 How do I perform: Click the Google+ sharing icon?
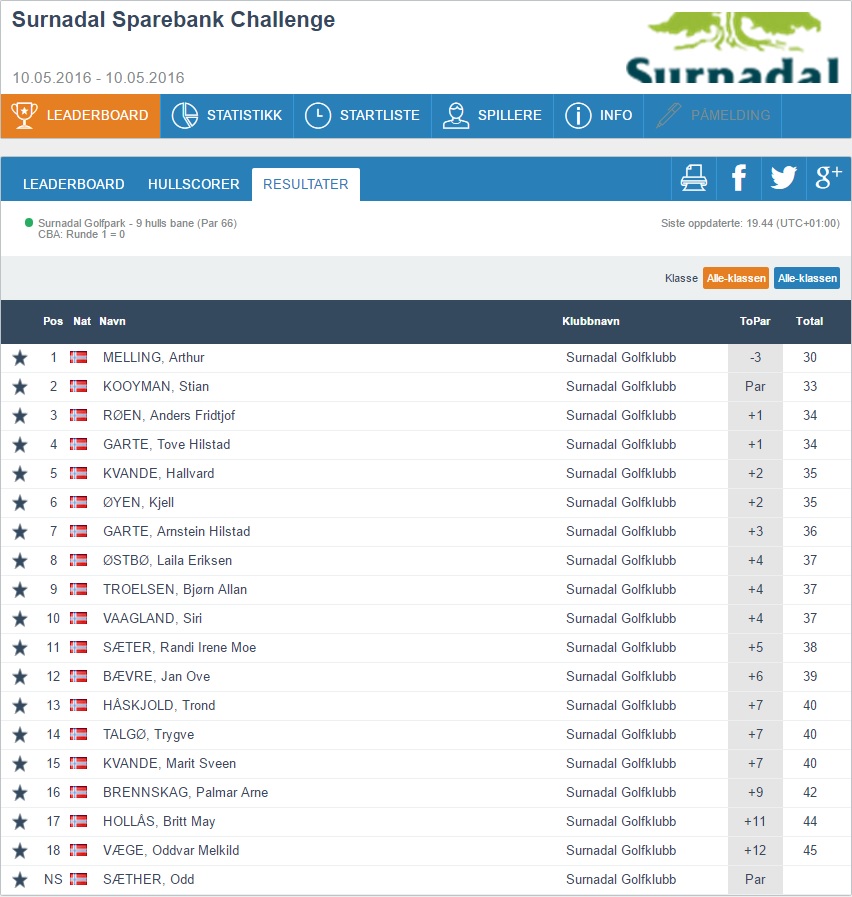pos(828,178)
